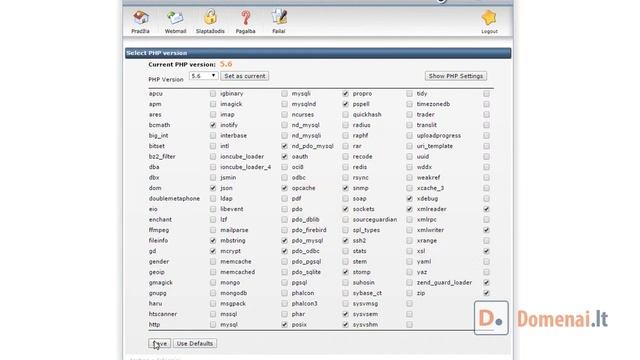Uncheck the opcache extension checkbox
This screenshot has width=640, height=360.
click(346, 188)
